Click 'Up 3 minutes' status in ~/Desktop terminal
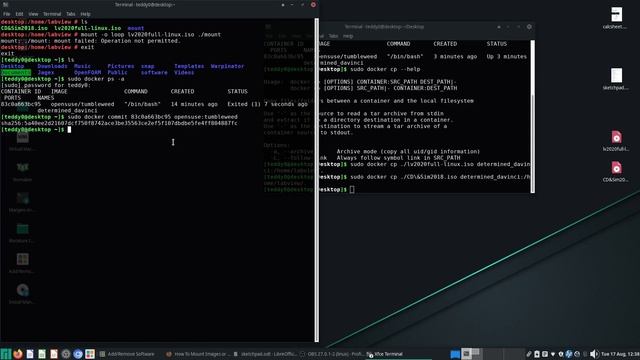 pyautogui.click(x=507, y=57)
